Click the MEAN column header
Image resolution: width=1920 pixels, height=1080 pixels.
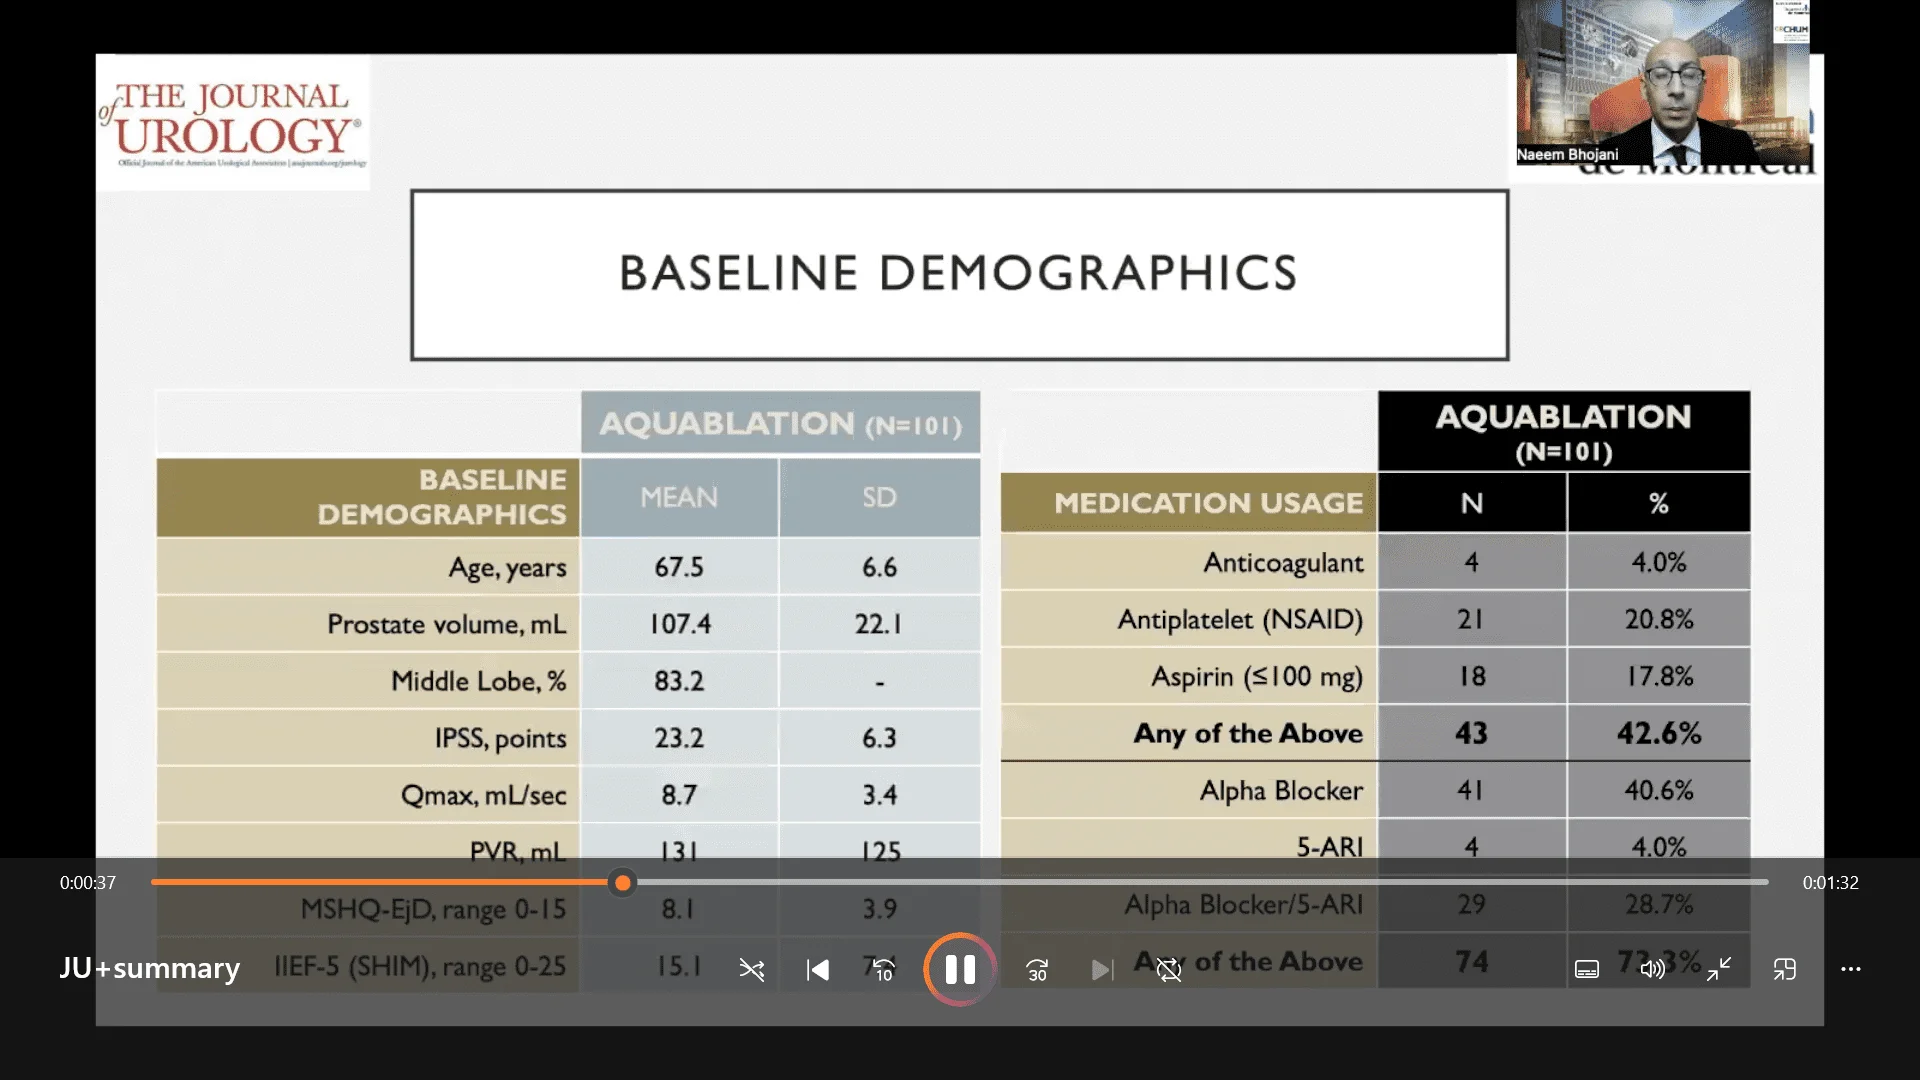tap(679, 497)
